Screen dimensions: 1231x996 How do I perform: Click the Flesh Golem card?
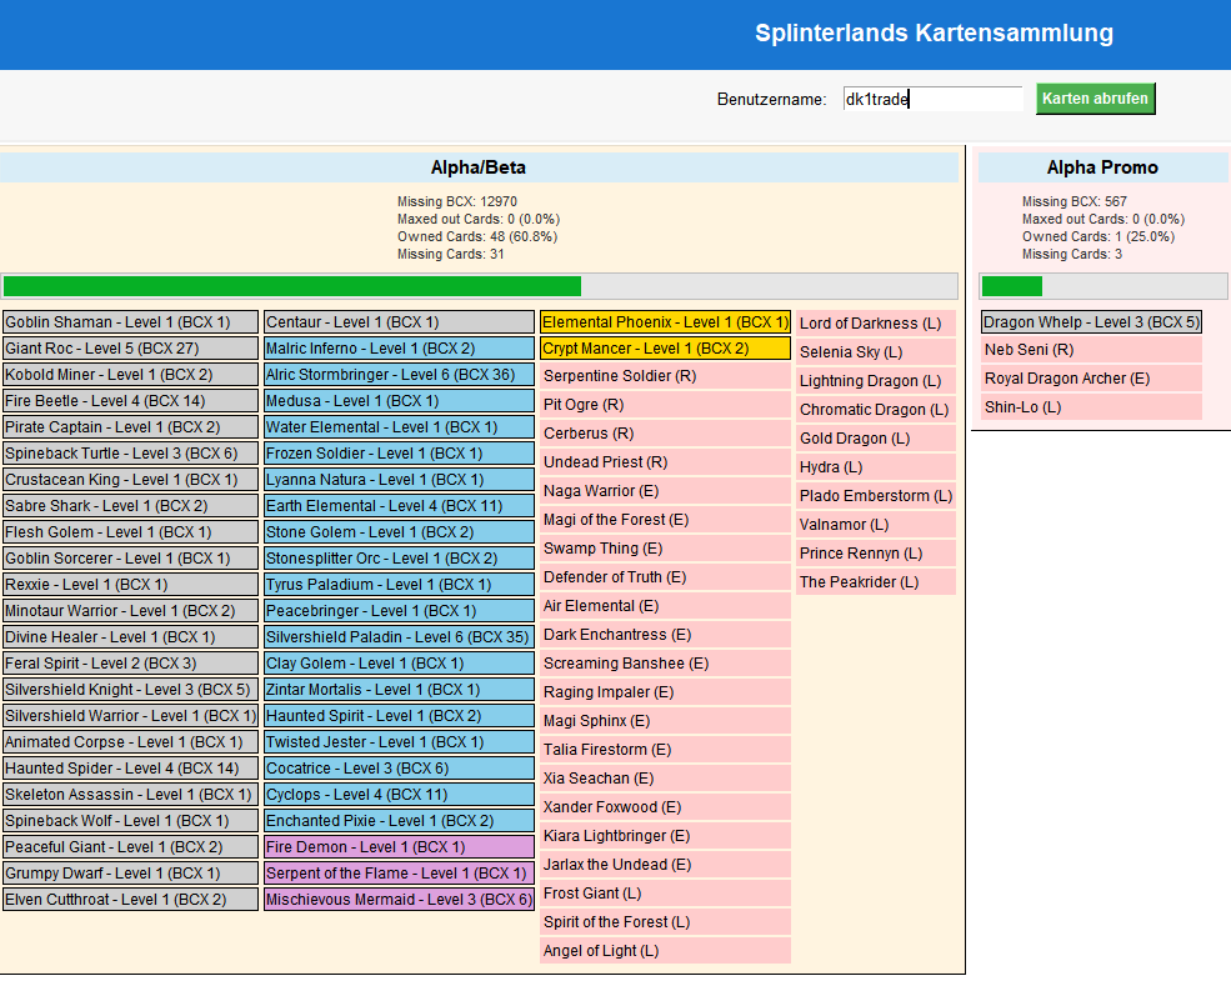130,532
